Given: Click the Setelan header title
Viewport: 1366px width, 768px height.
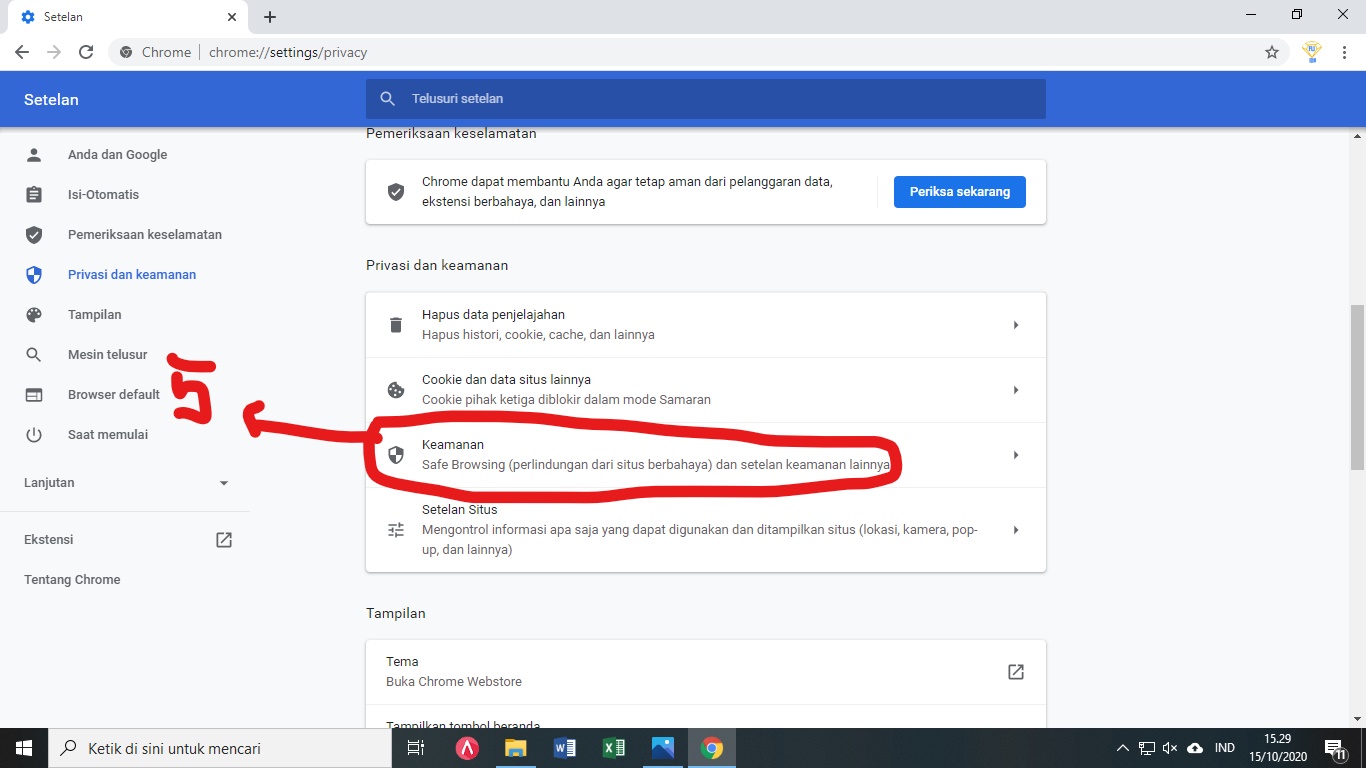Looking at the screenshot, I should pyautogui.click(x=51, y=100).
